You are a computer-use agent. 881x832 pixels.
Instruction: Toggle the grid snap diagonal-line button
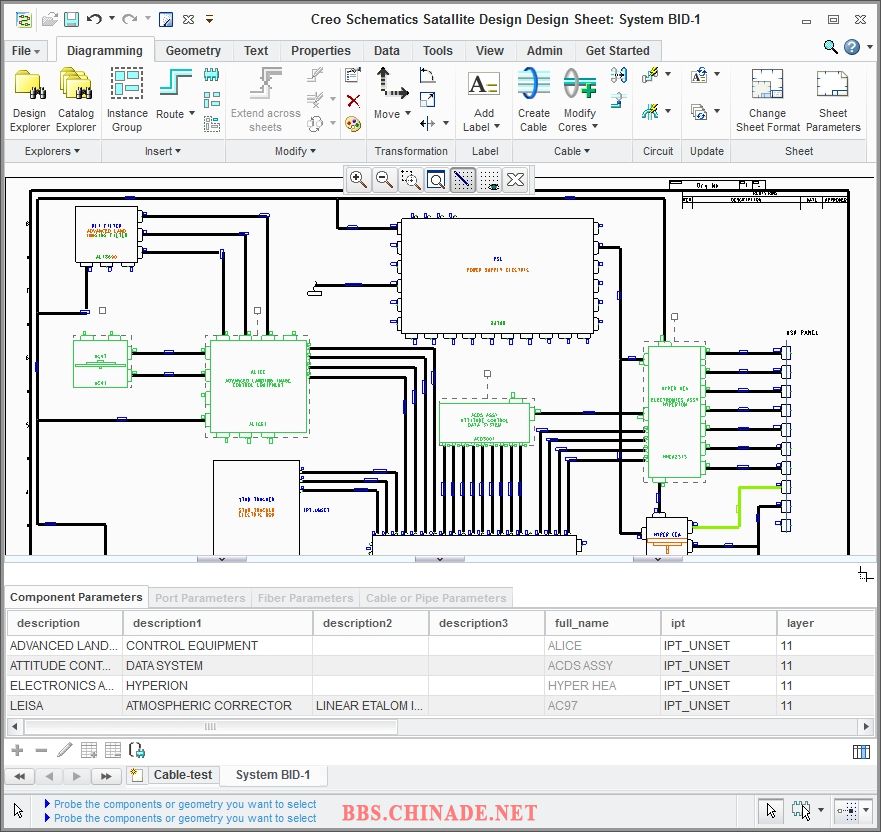click(462, 180)
